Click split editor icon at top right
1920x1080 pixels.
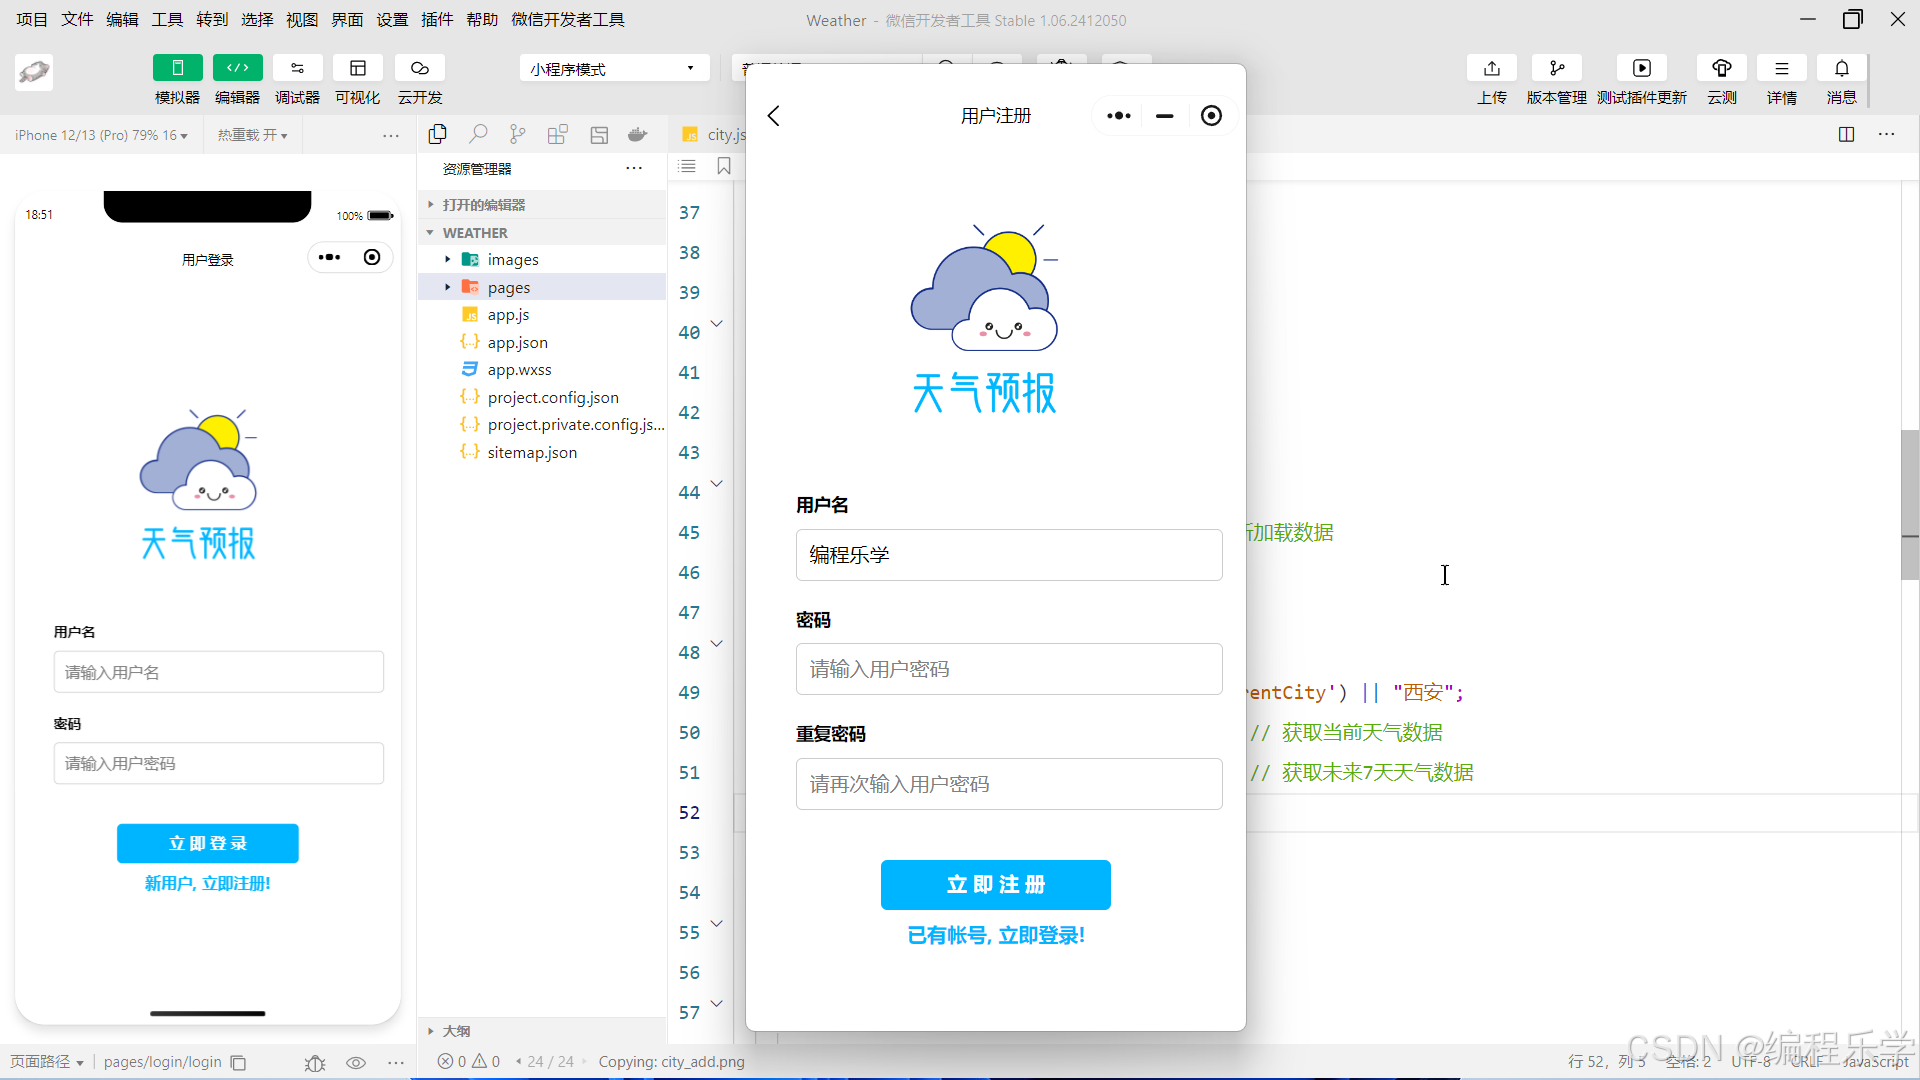pos(1846,134)
